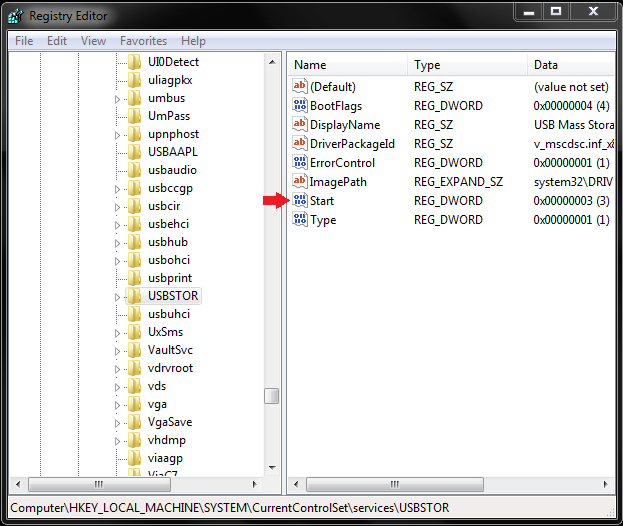The width and height of the screenshot is (623, 526).
Task: Click the tree pane scroll down arrow
Action: (272, 468)
